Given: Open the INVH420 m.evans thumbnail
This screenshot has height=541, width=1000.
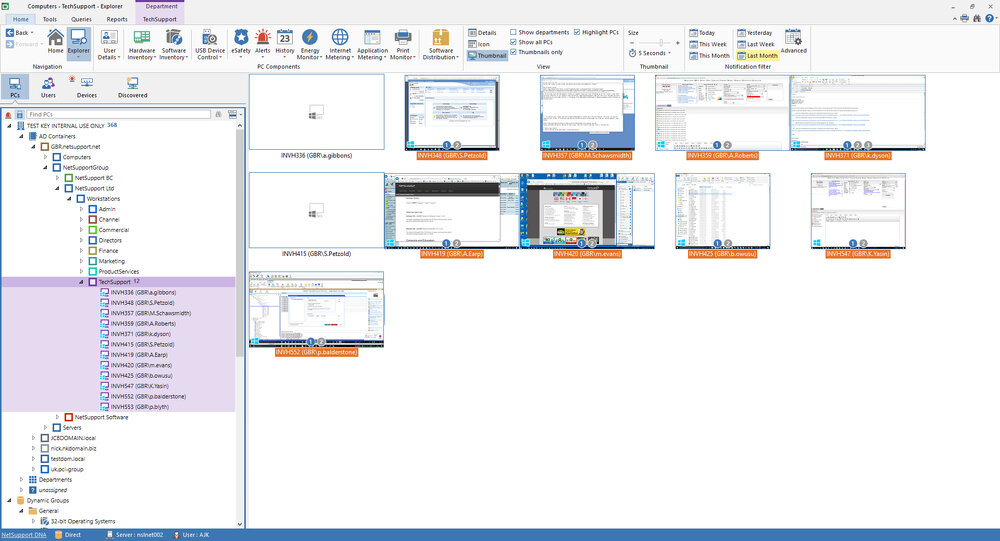Looking at the screenshot, I should click(x=587, y=211).
